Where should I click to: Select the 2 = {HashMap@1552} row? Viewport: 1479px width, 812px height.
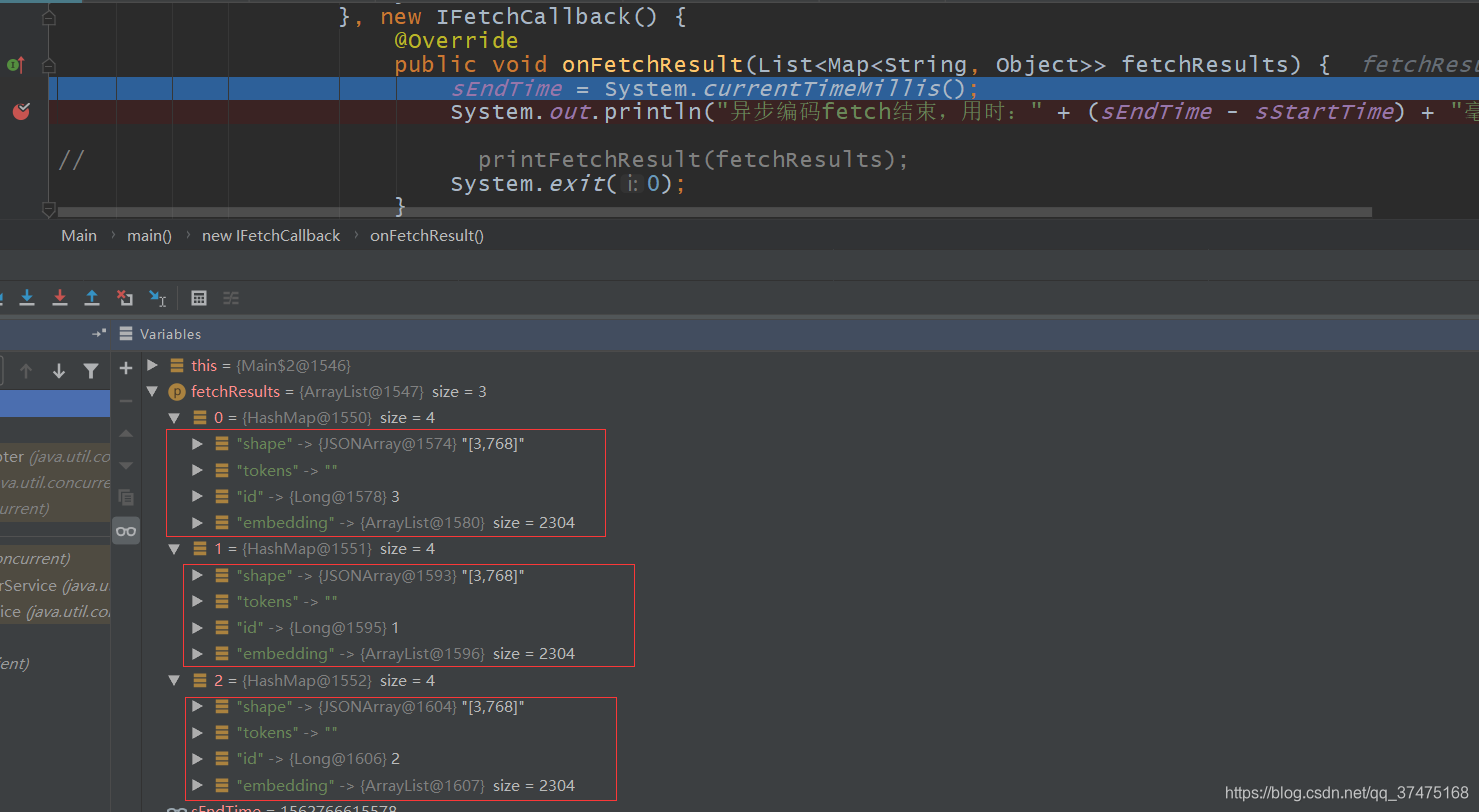click(324, 680)
